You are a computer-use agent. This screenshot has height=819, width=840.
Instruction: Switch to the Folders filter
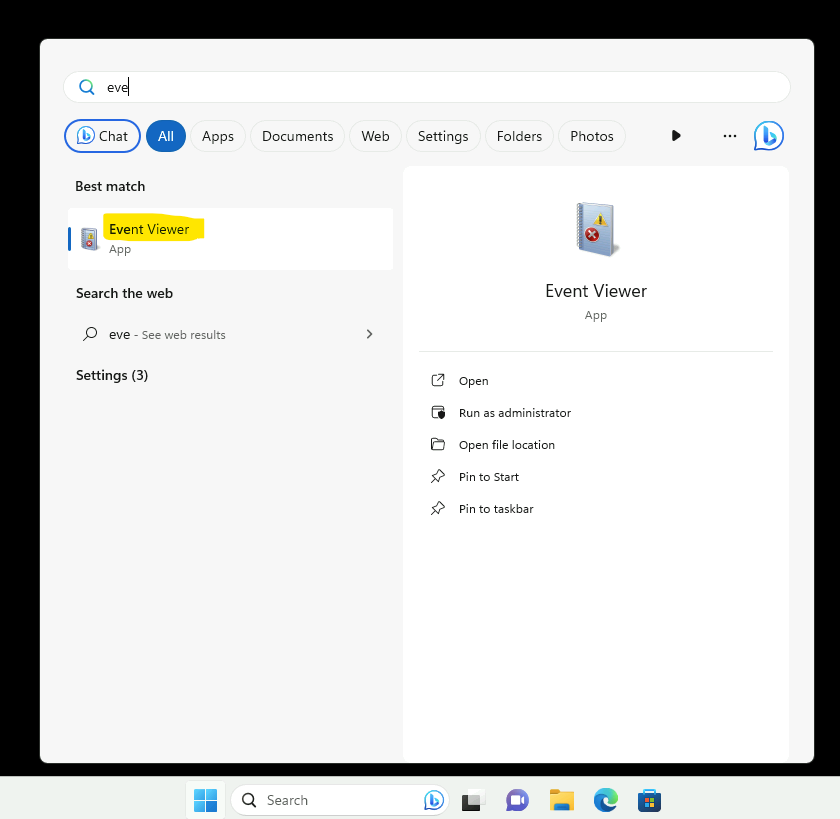519,136
